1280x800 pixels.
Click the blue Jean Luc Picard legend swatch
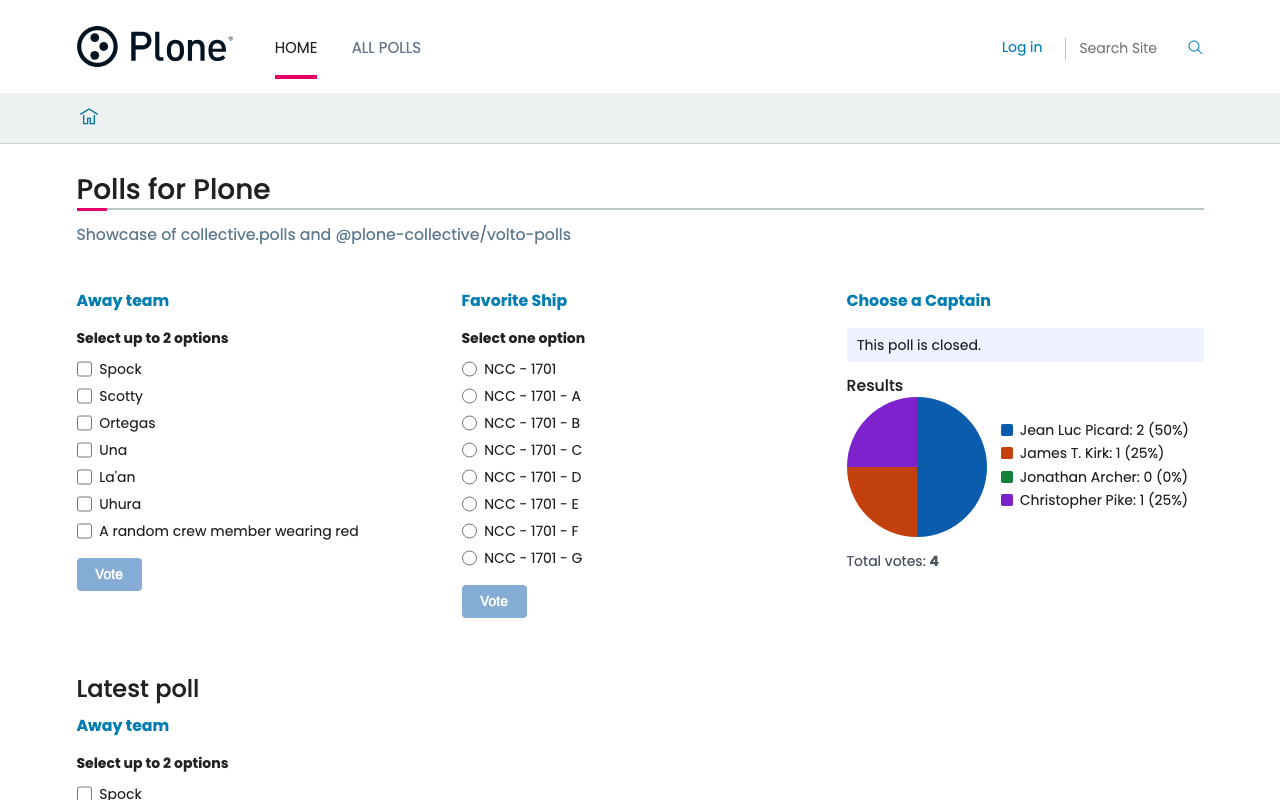coord(1007,430)
